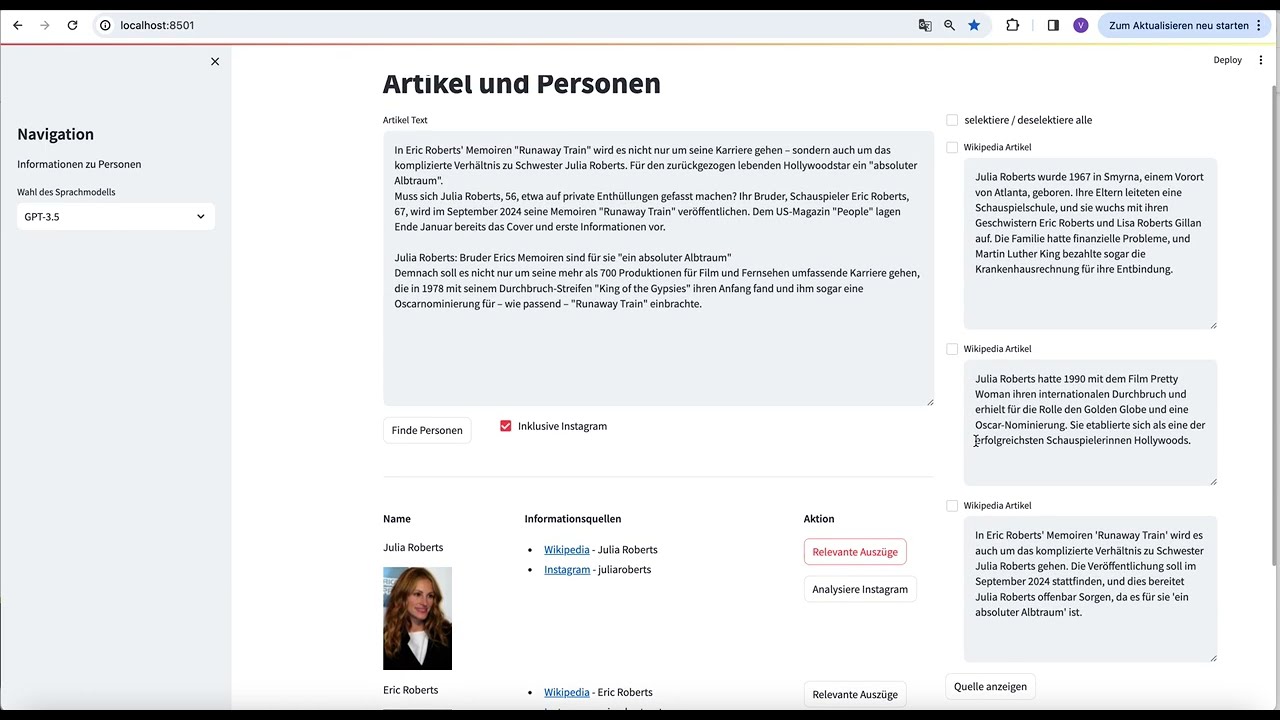The image size is (1280, 720).
Task: Click the Julia Roberts photo
Action: tap(417, 618)
